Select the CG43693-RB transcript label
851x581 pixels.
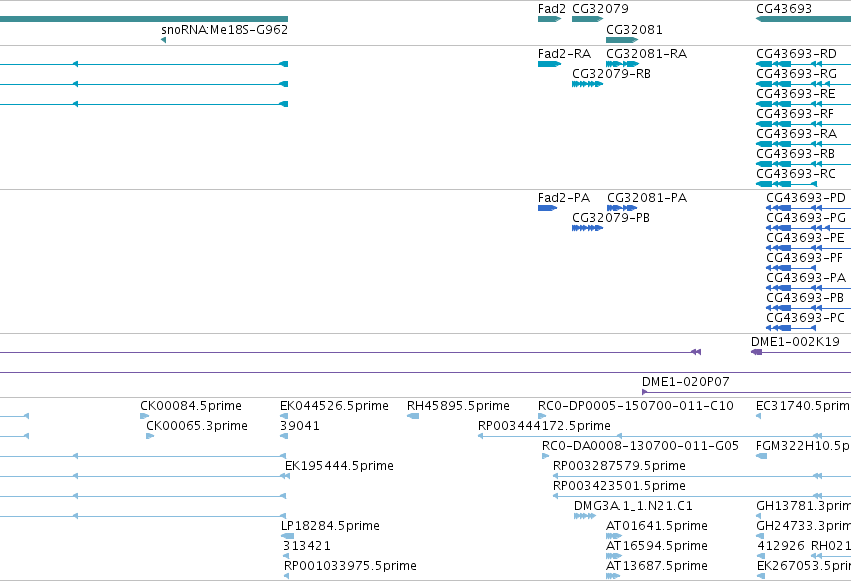click(x=795, y=154)
